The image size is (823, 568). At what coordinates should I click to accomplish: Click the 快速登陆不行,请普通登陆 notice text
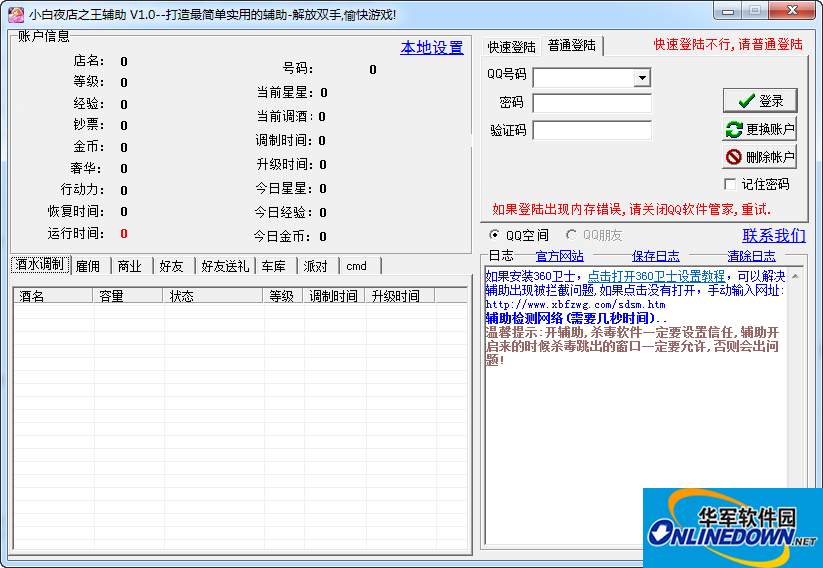point(728,45)
